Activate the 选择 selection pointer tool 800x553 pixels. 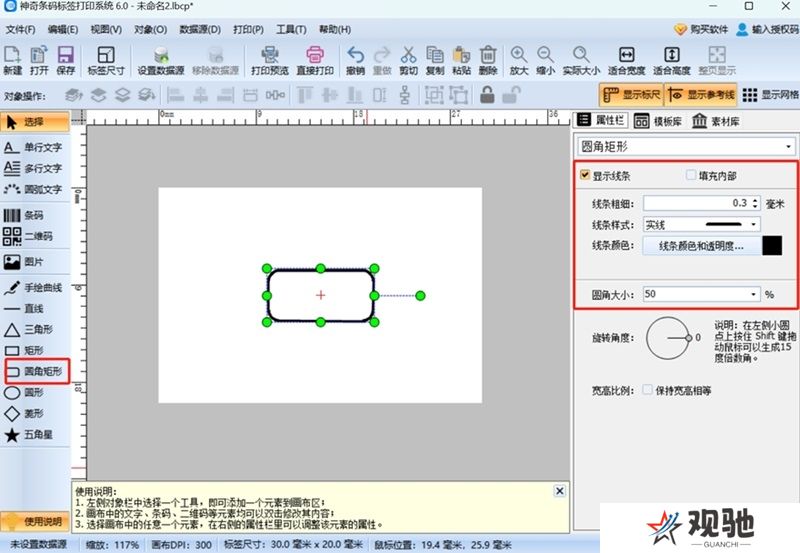(x=35, y=122)
